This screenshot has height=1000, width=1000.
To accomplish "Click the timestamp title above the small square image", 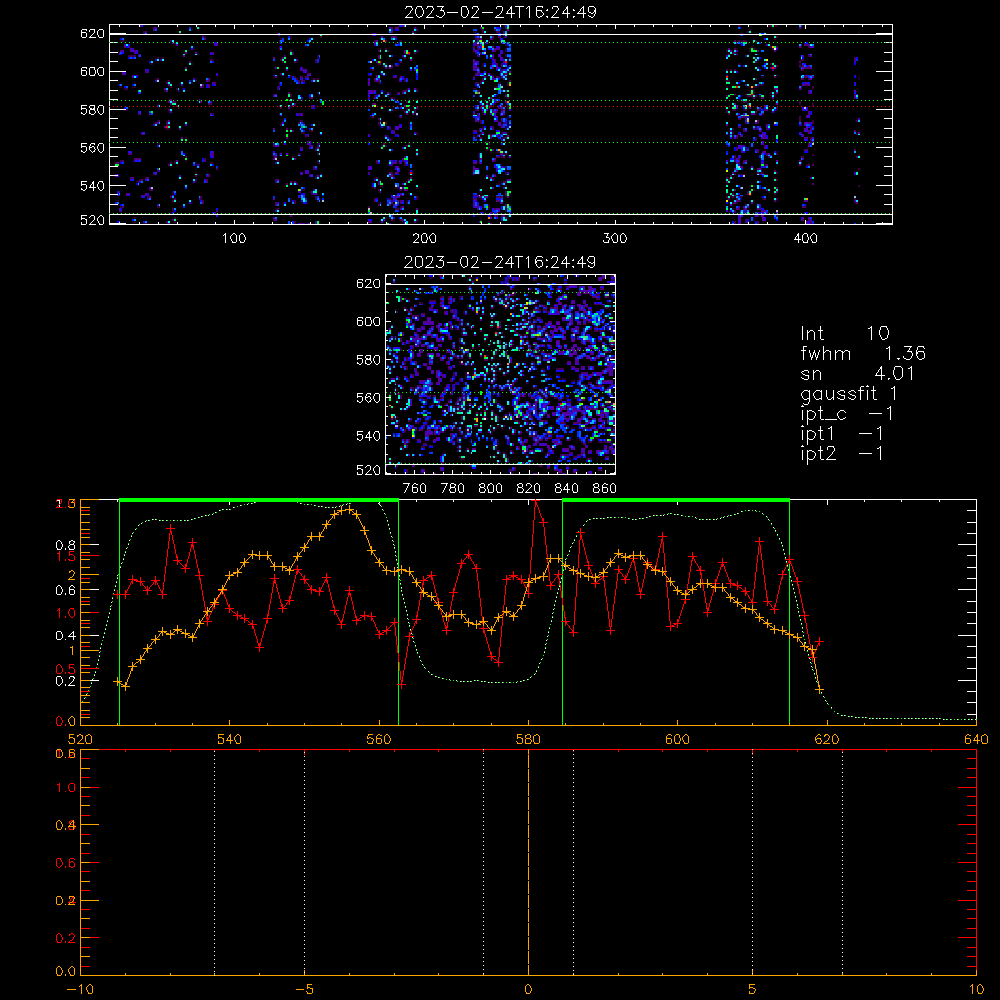I will click(x=500, y=262).
